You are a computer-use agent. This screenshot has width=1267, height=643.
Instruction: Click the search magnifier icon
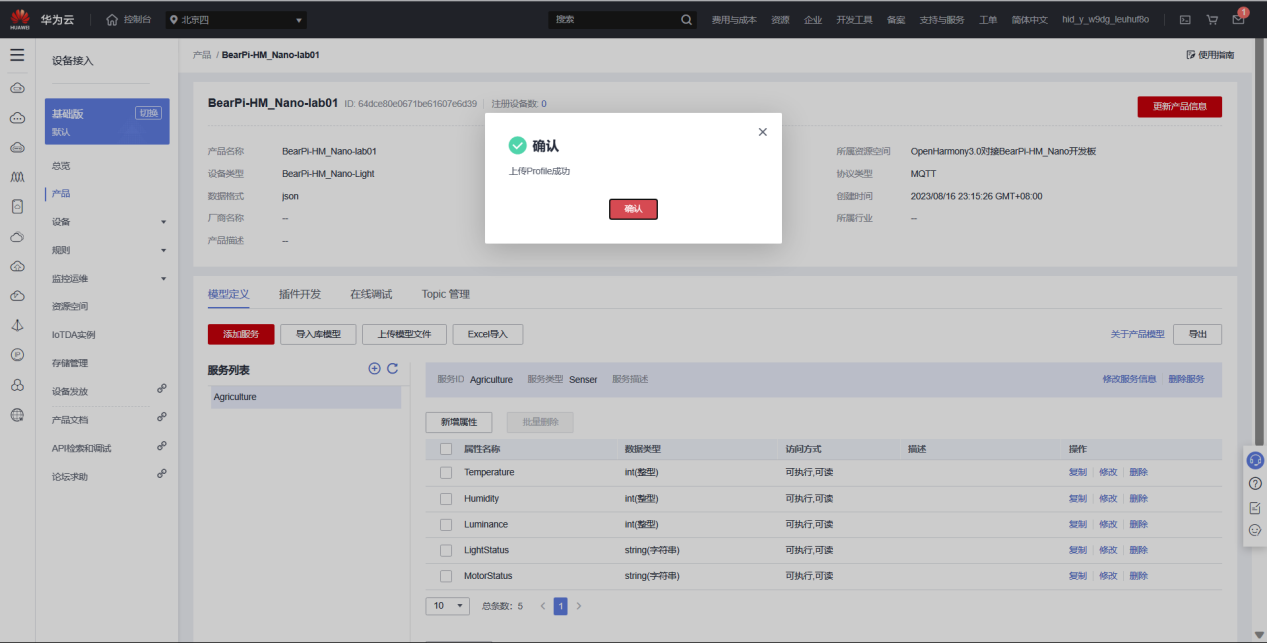click(x=686, y=19)
